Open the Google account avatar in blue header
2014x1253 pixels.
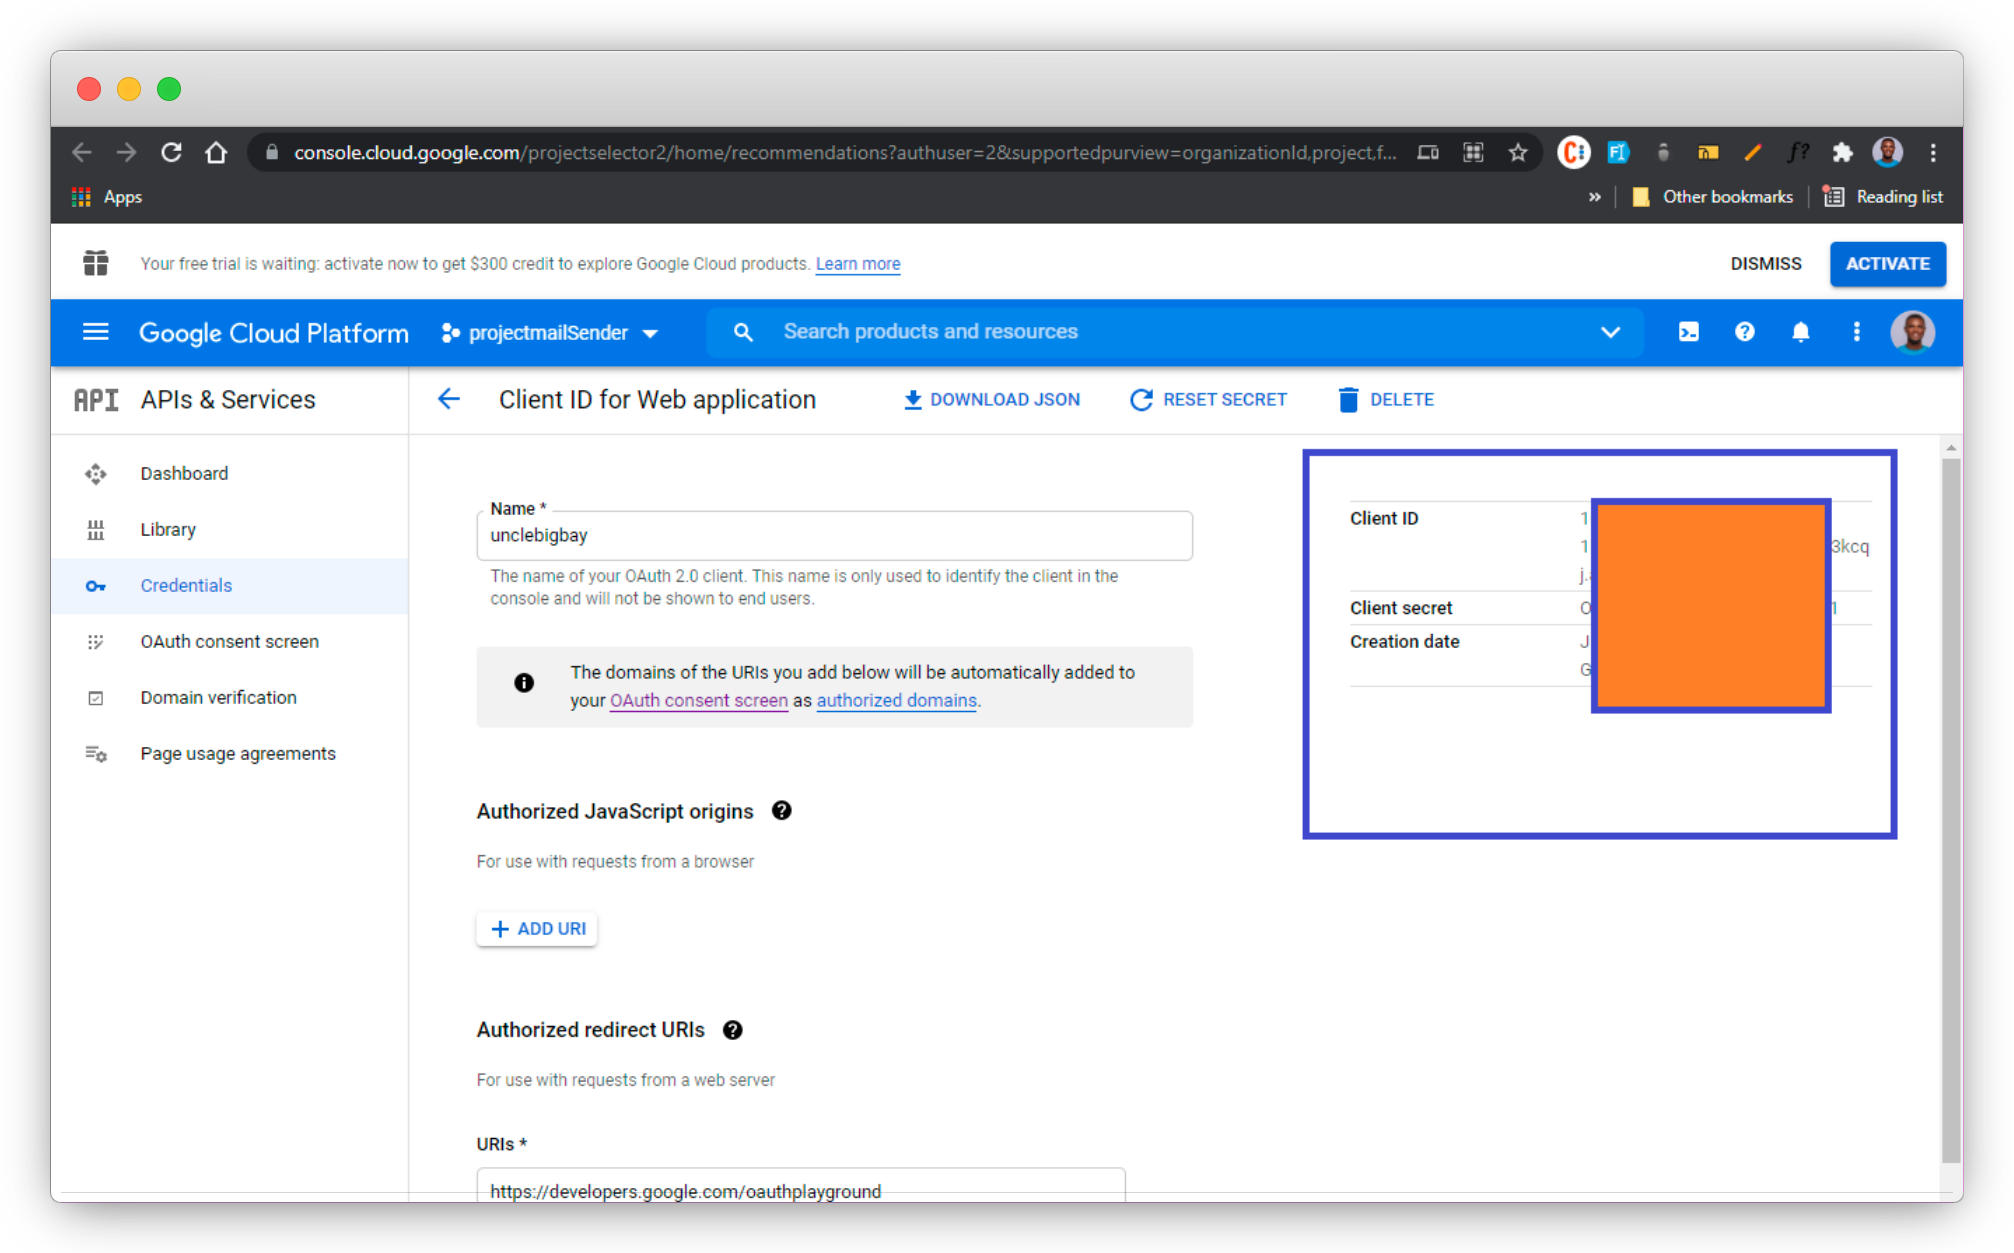click(x=1913, y=332)
